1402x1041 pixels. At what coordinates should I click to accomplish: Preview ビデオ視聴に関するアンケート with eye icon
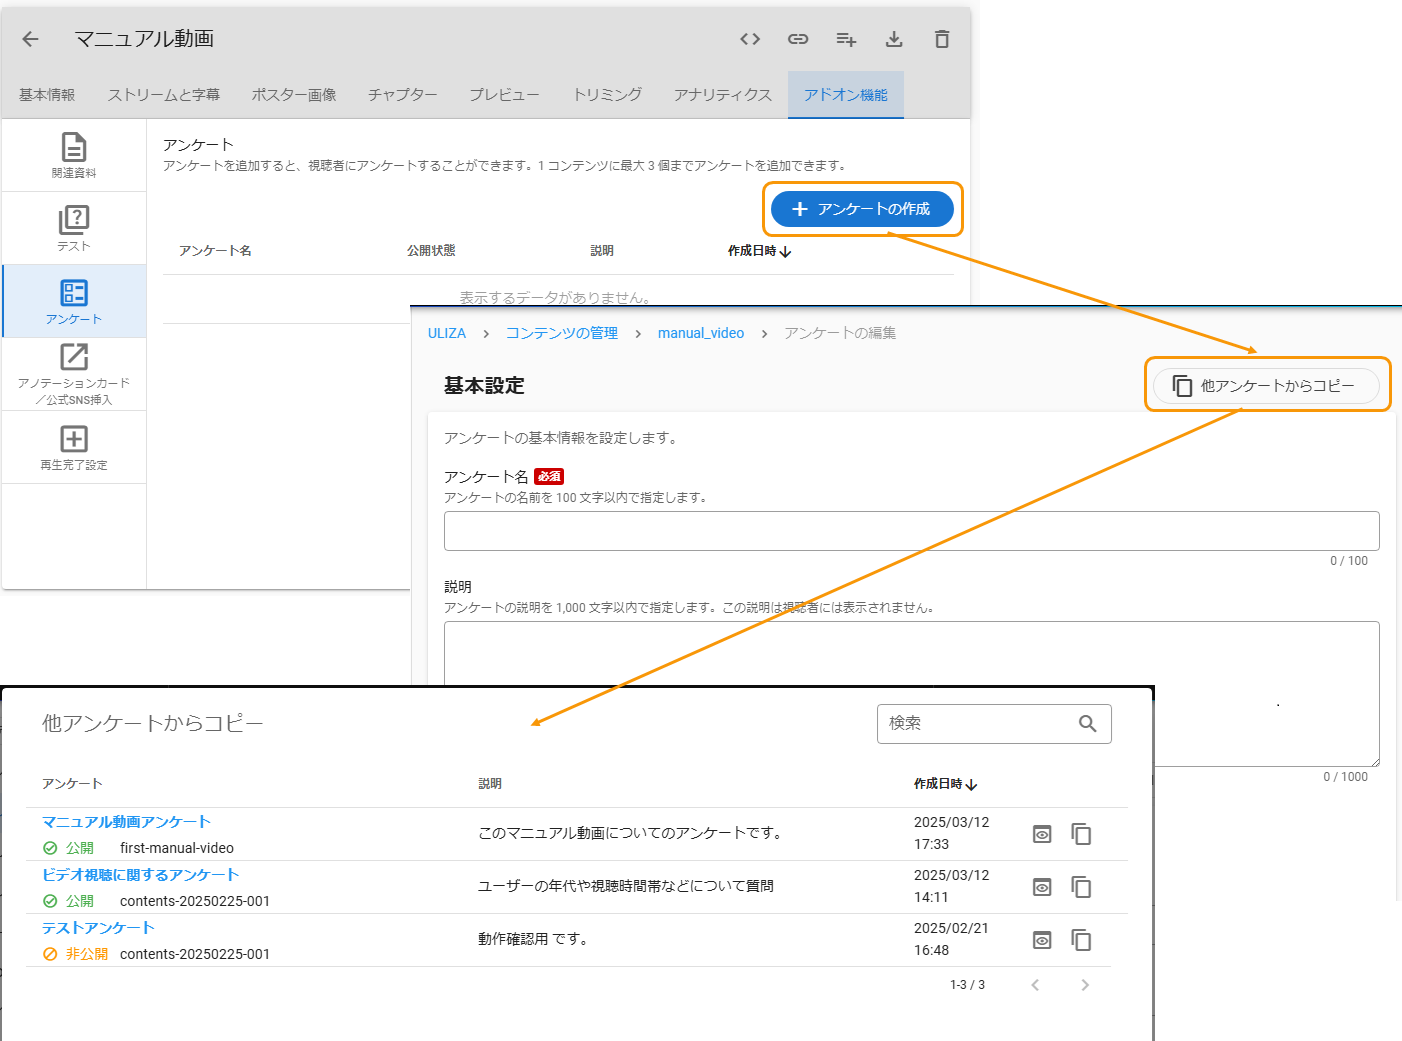(x=1042, y=887)
